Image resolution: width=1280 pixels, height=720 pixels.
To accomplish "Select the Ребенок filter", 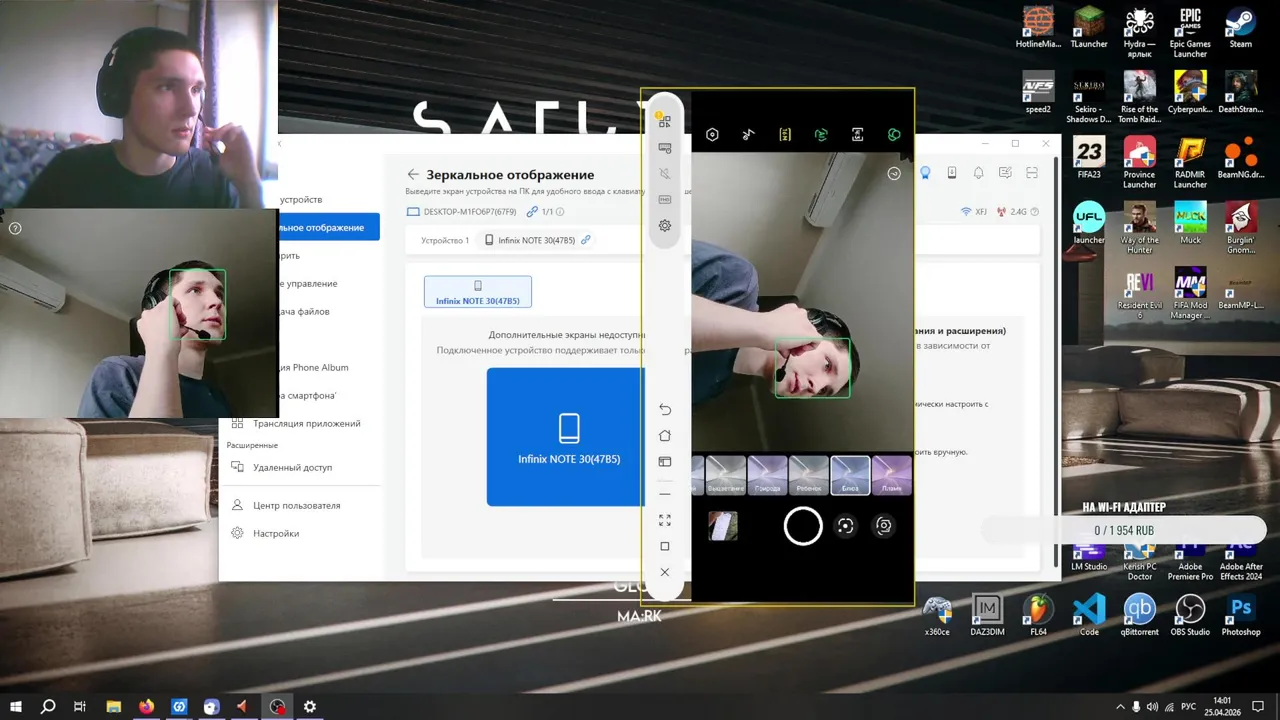I will (x=809, y=476).
